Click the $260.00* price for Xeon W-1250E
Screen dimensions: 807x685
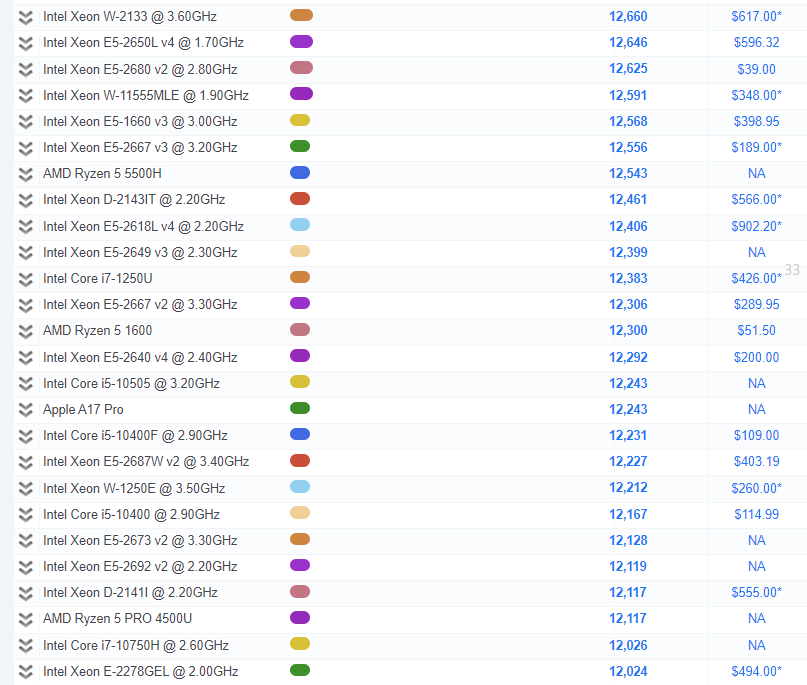(x=757, y=488)
